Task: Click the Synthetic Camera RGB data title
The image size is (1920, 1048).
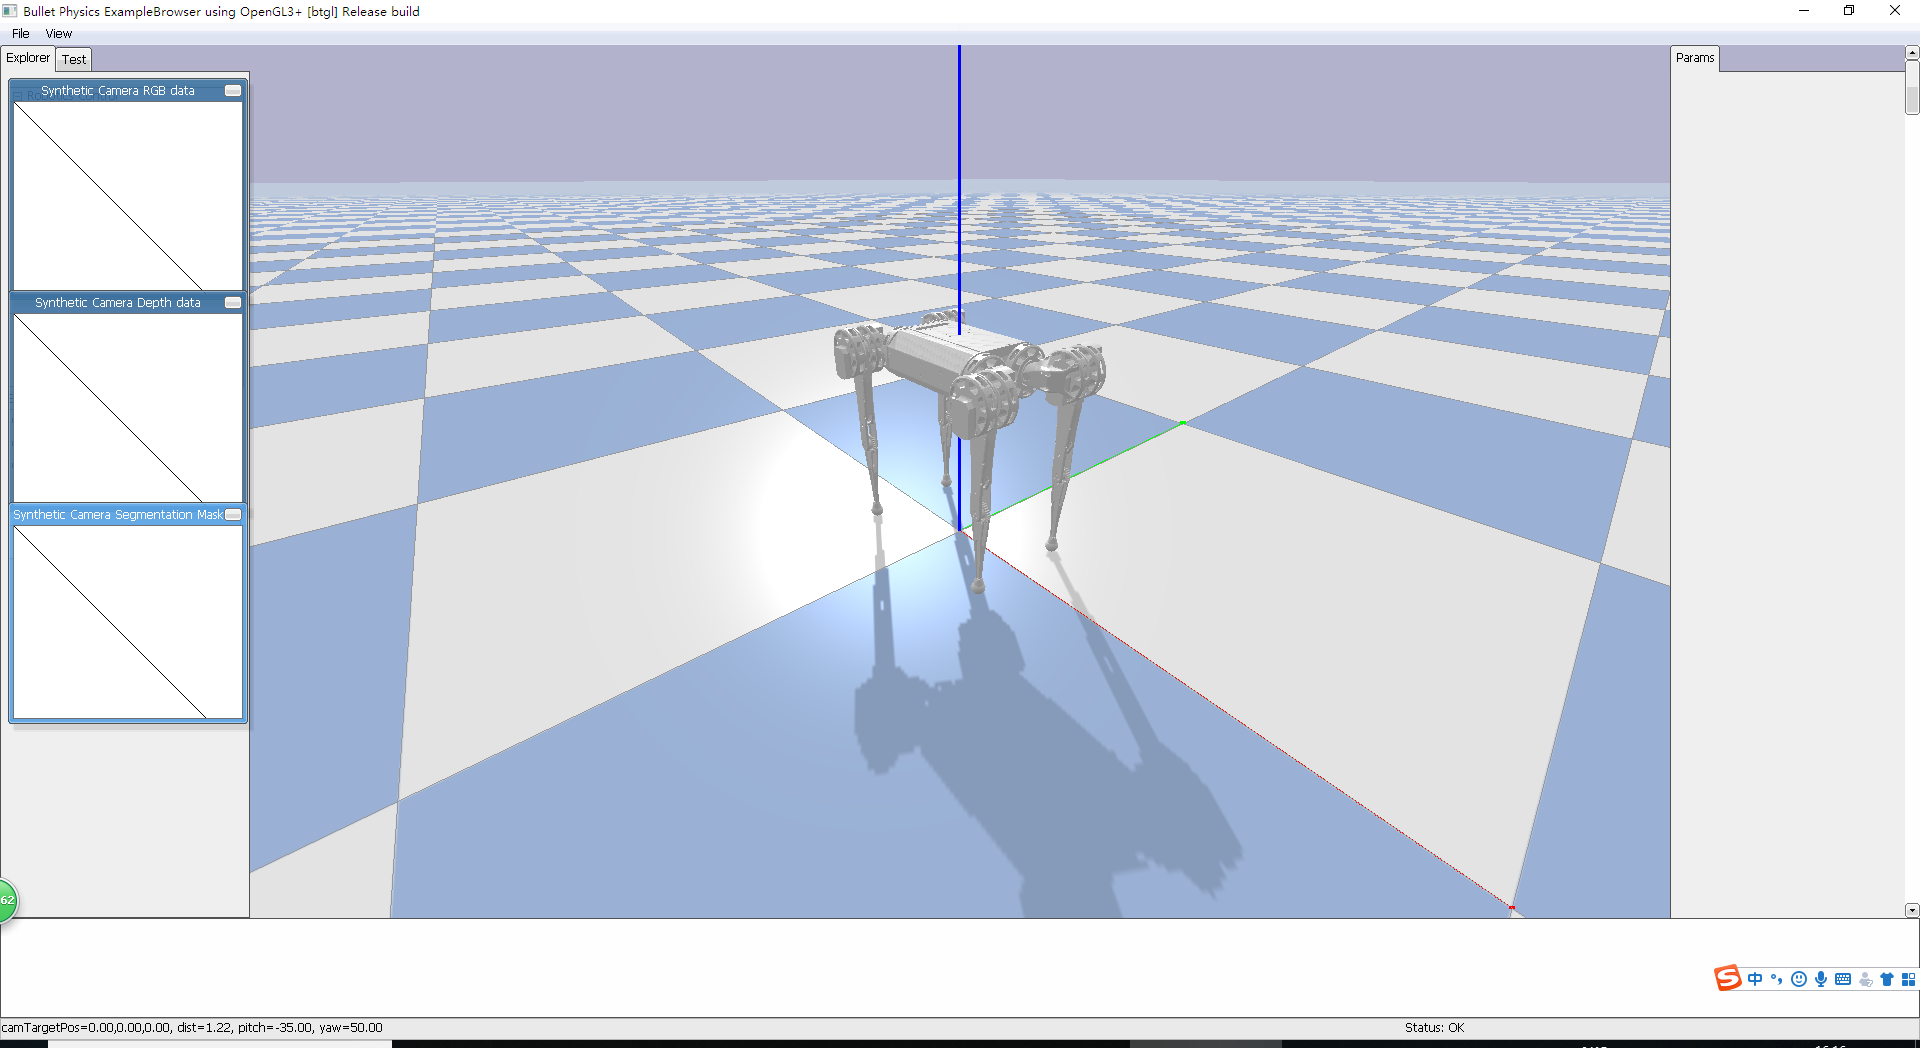Action: [118, 91]
